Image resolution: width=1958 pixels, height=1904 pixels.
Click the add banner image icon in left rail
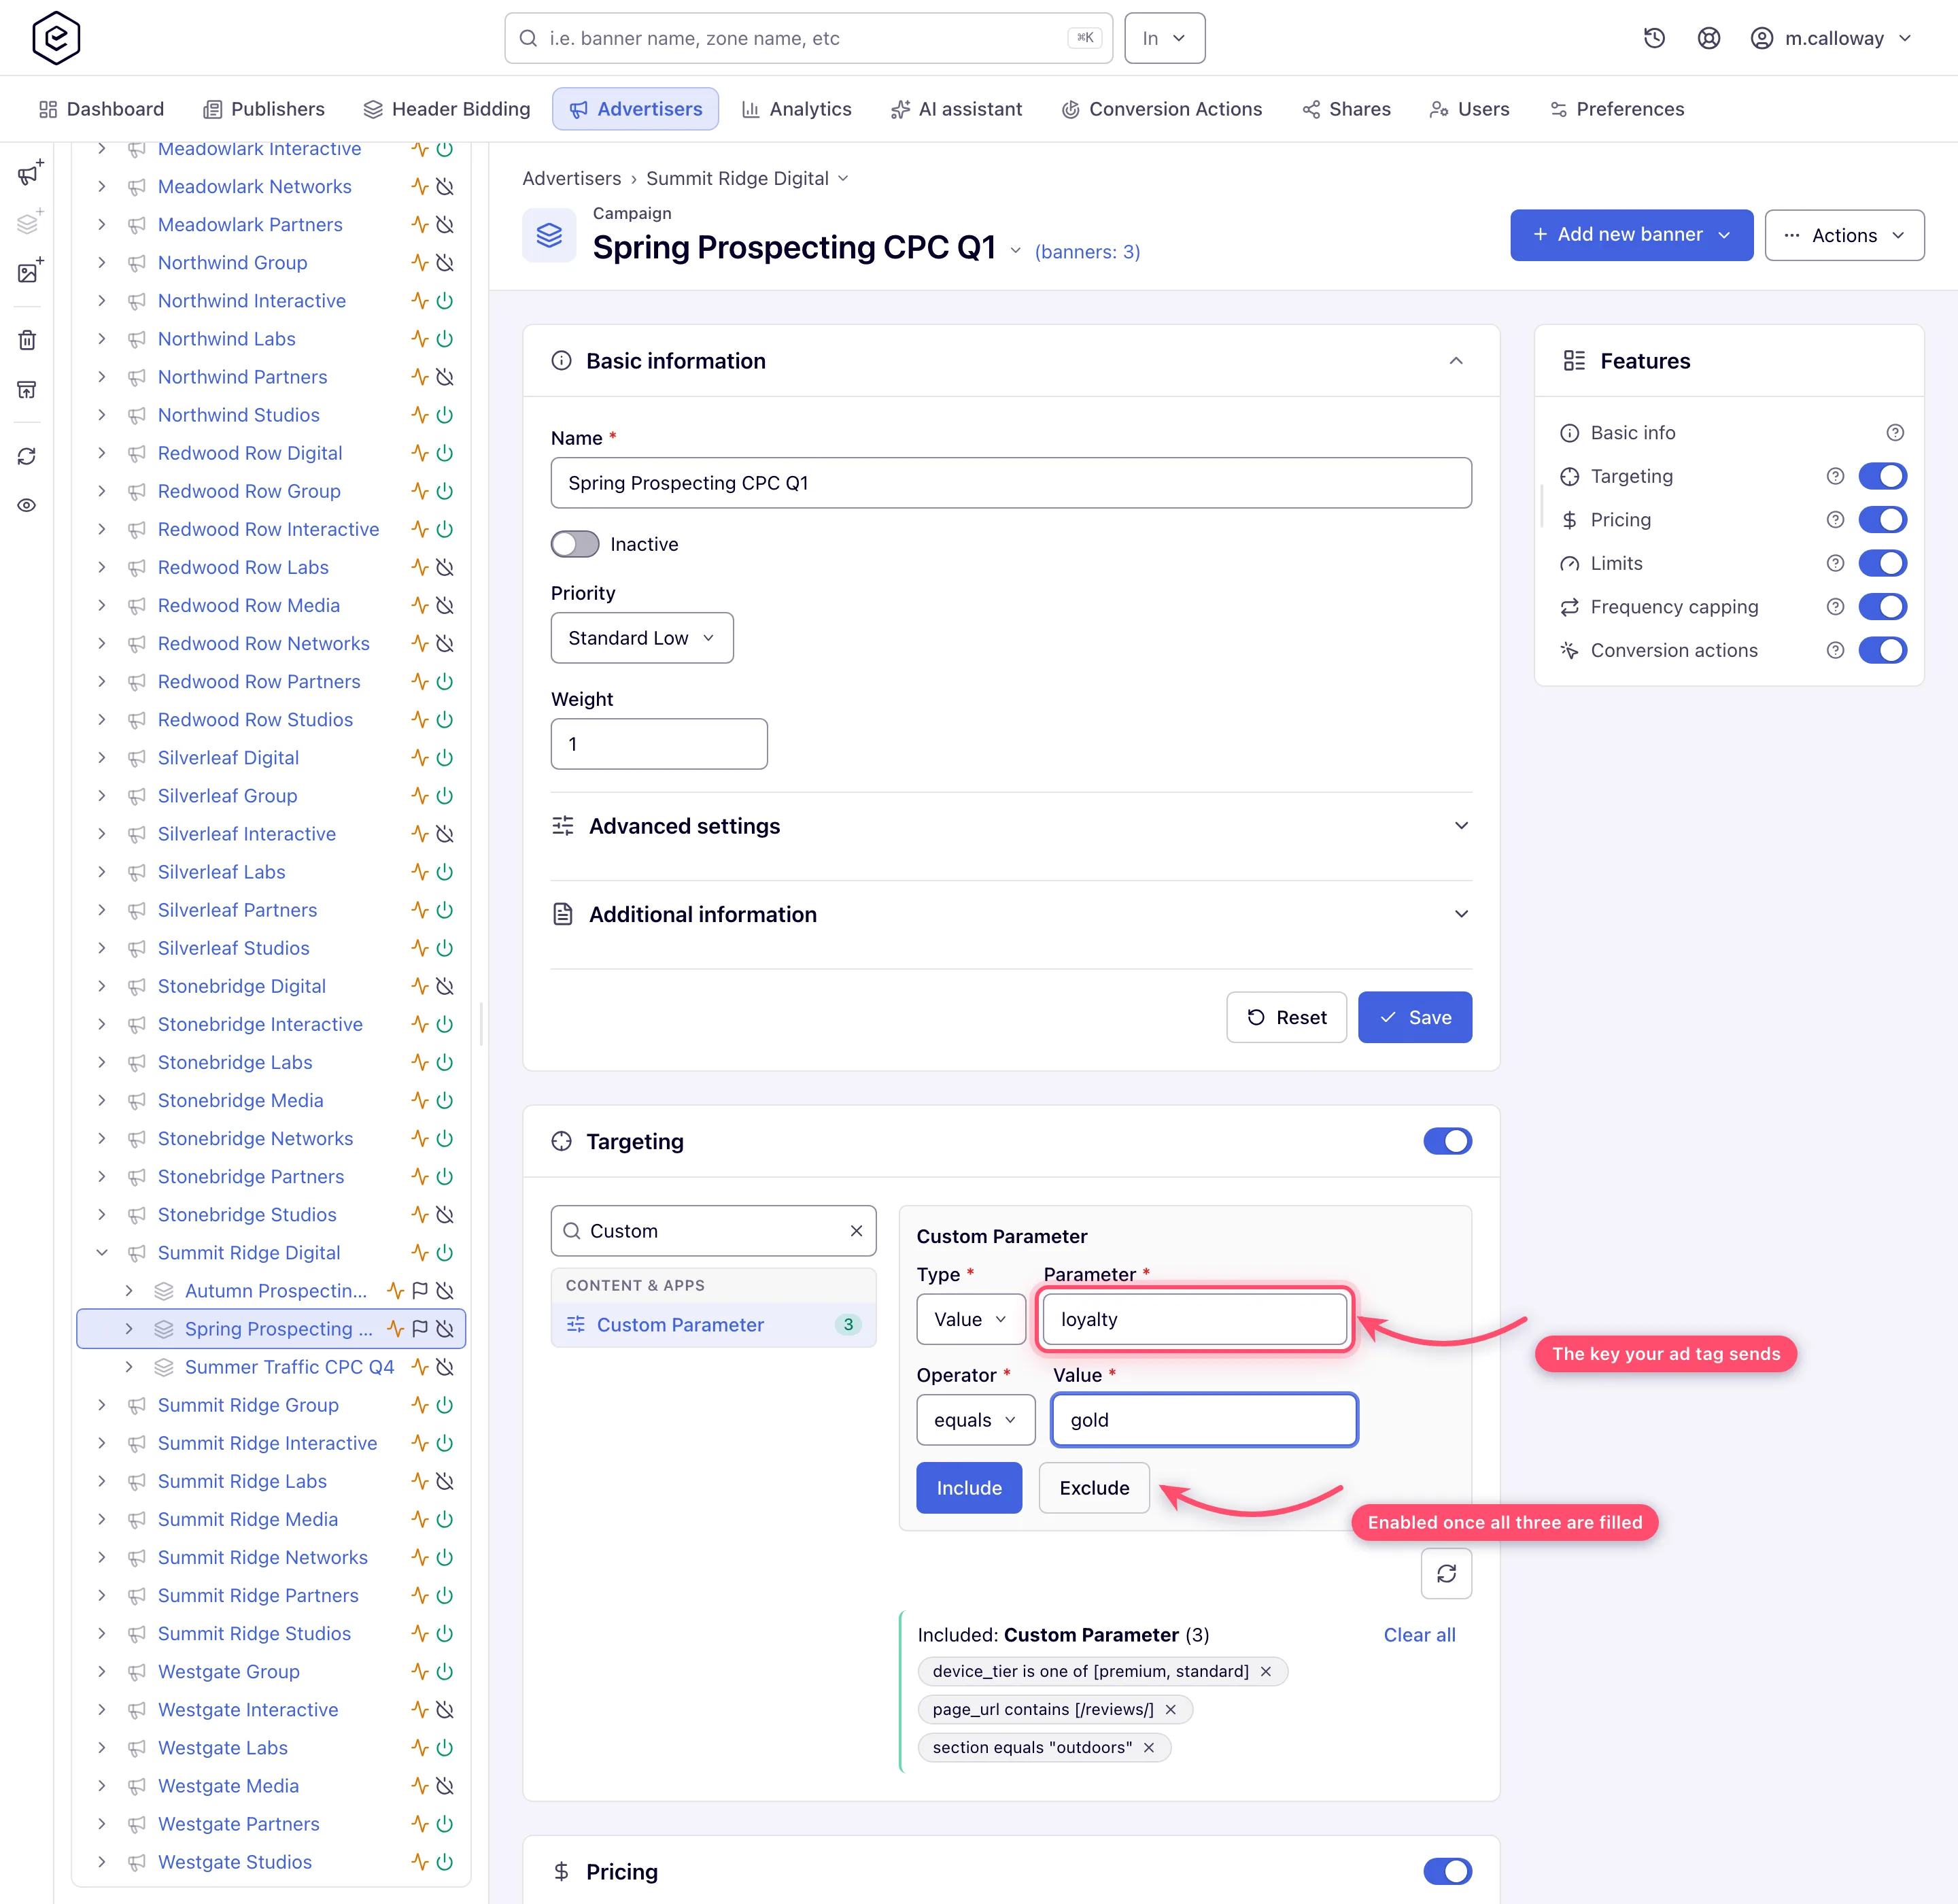point(29,271)
